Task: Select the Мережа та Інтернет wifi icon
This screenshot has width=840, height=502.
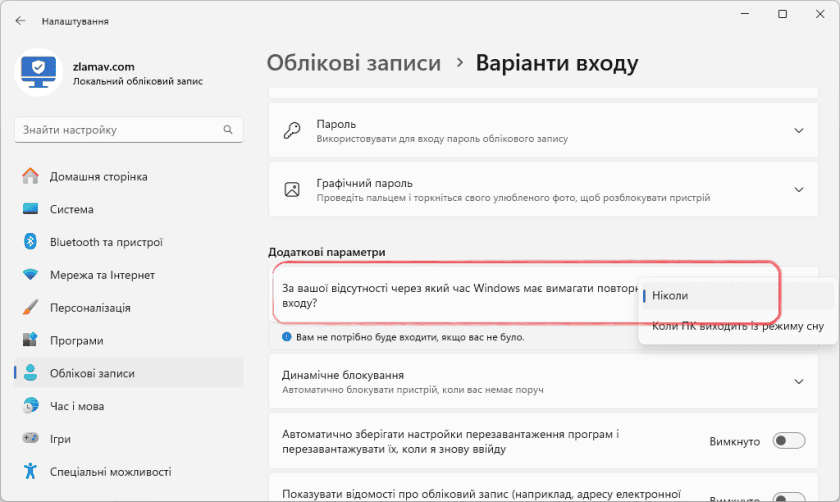Action: [31, 275]
